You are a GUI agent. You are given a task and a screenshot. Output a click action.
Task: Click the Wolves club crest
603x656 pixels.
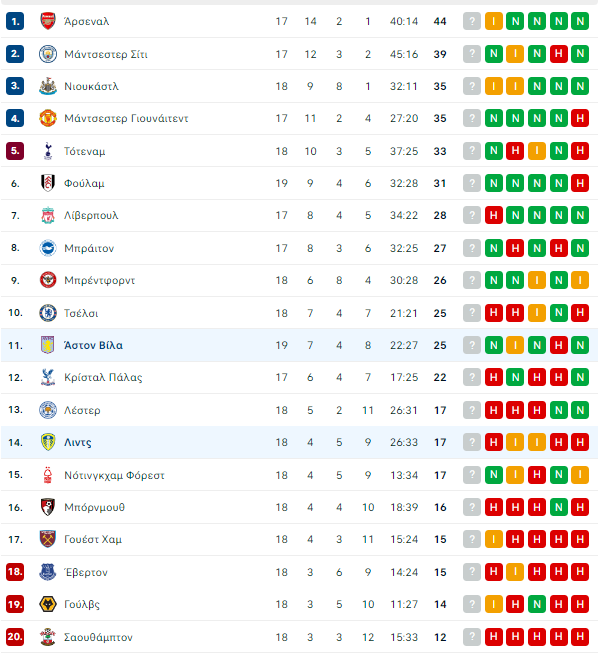pos(48,604)
